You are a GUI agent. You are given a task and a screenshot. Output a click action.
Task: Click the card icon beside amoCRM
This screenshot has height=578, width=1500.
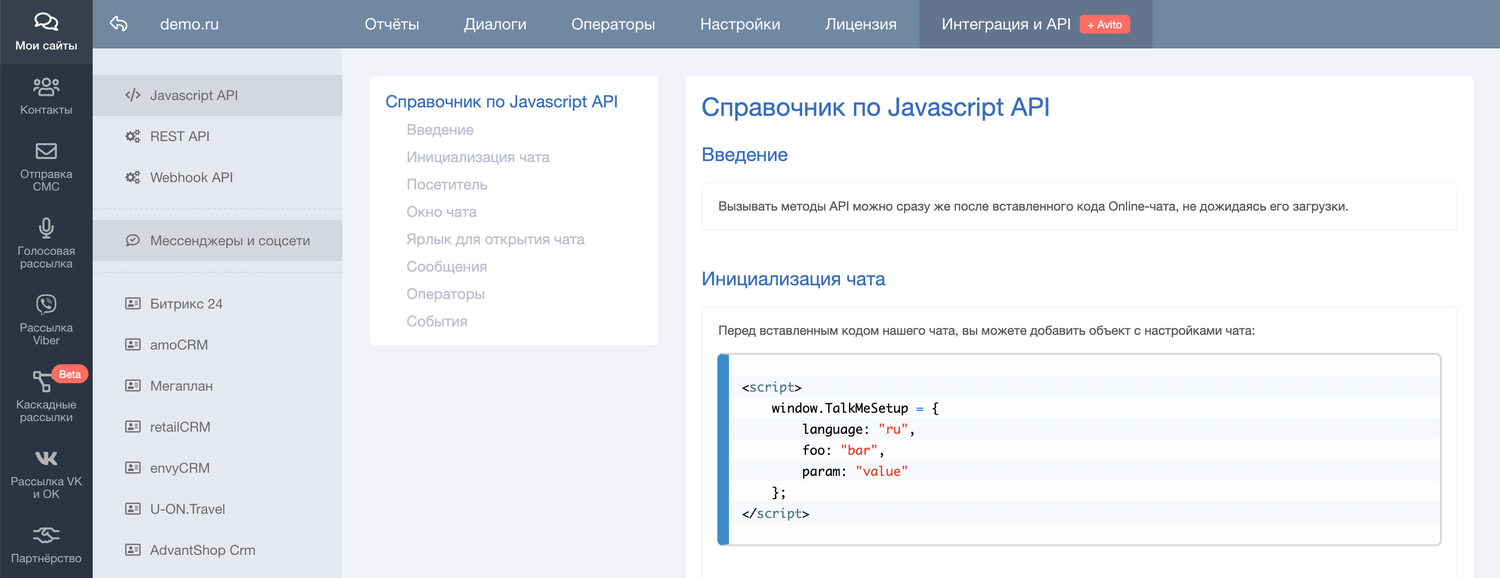click(x=132, y=344)
